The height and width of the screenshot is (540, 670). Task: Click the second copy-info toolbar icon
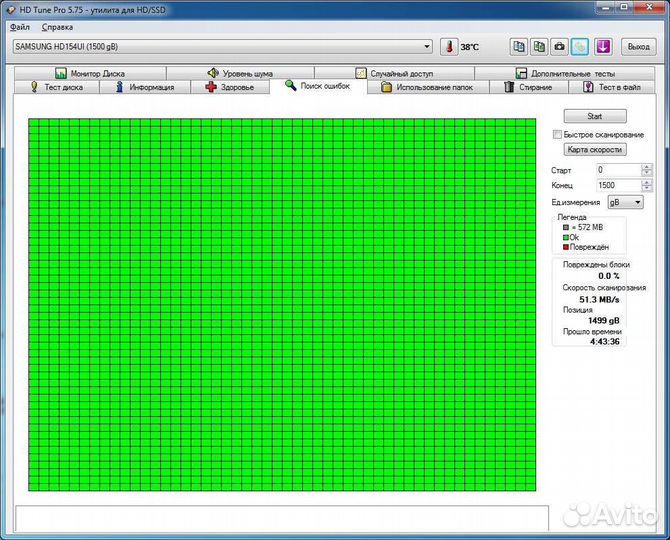point(539,47)
